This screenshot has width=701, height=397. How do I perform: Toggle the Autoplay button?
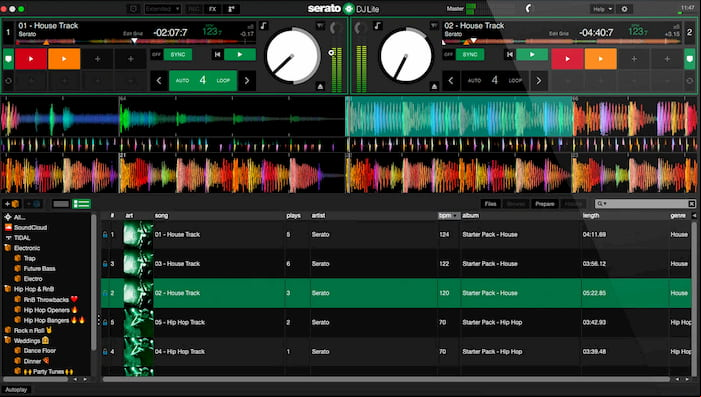pyautogui.click(x=16, y=390)
